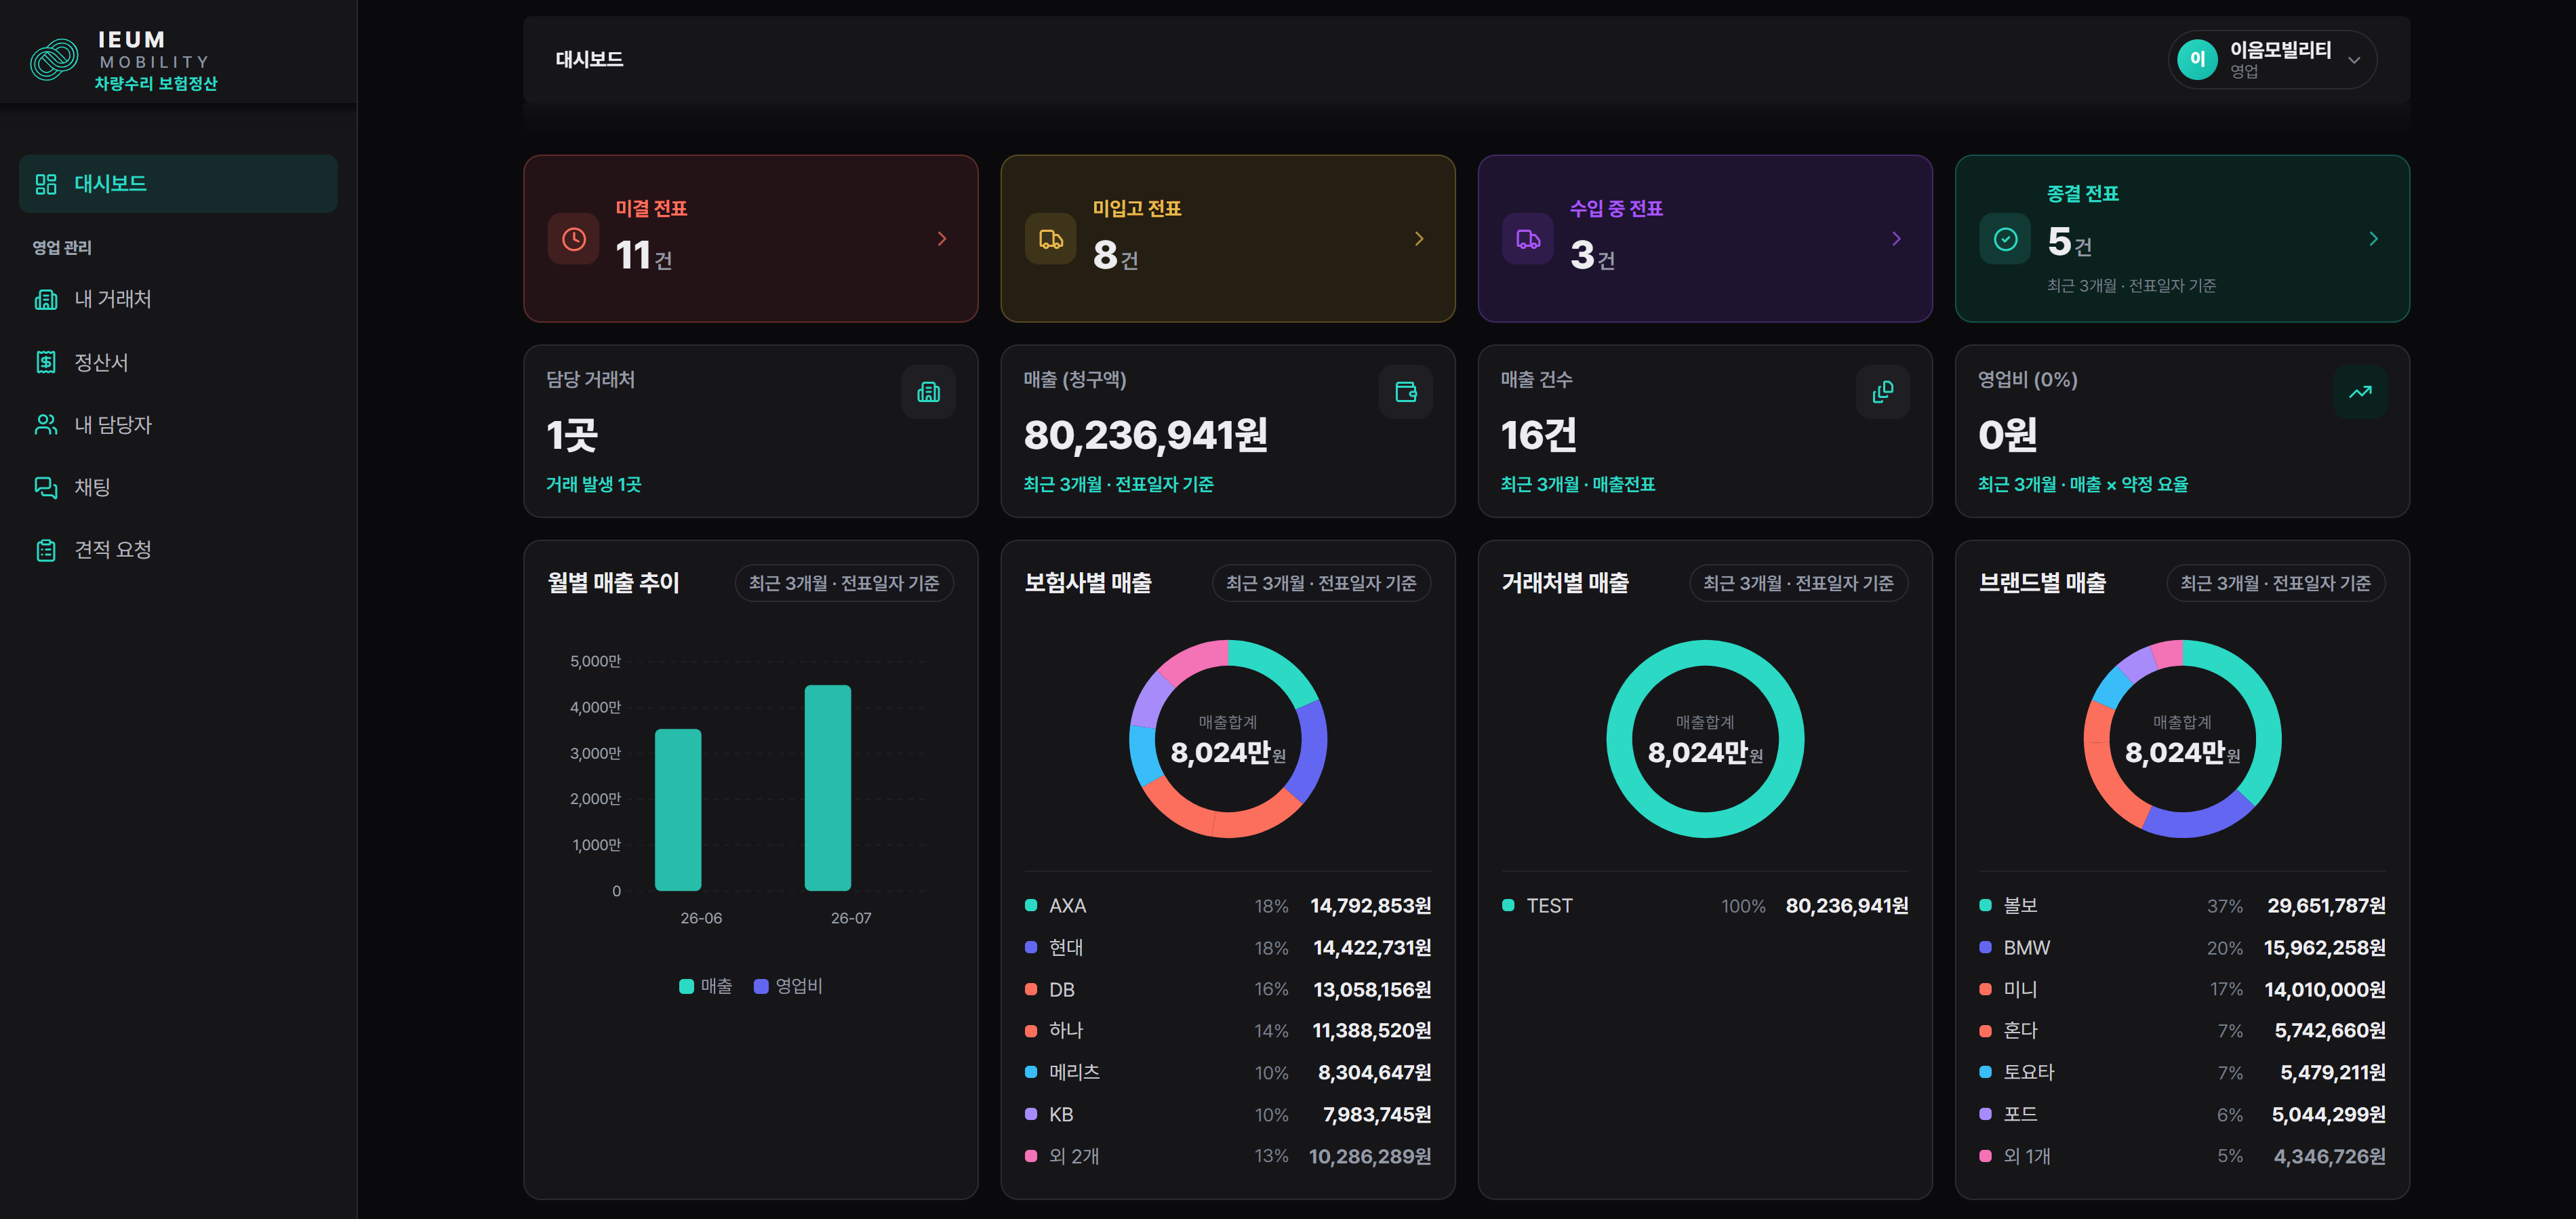Select the 외 2개 insurer row
Viewport: 2576px width, 1219px height.
pos(1228,1156)
